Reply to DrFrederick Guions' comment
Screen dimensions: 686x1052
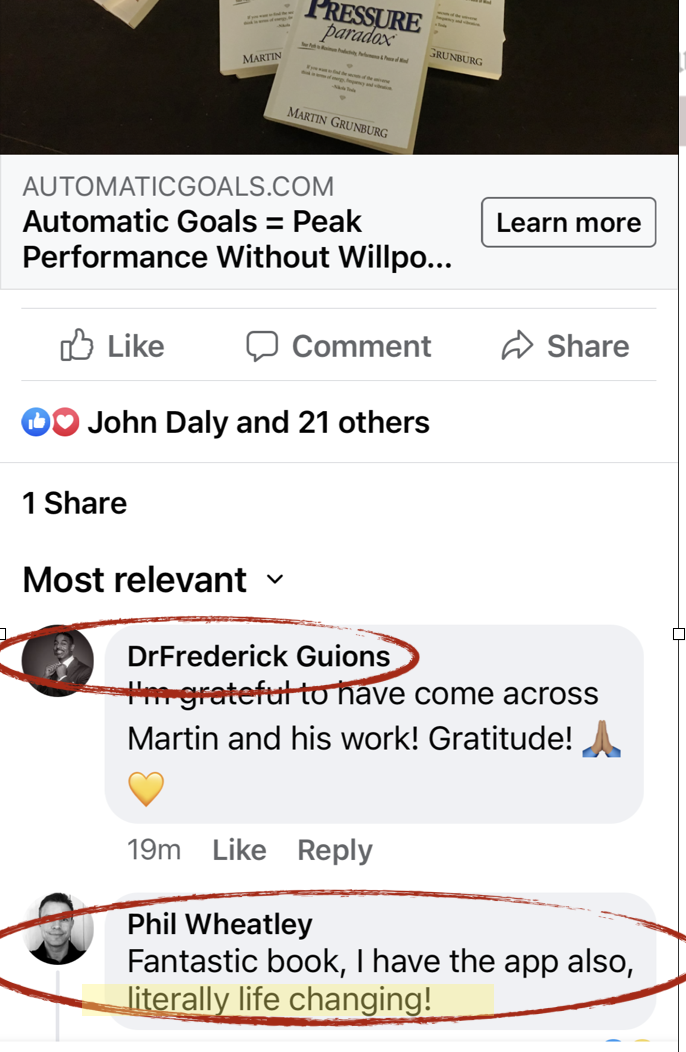point(334,850)
